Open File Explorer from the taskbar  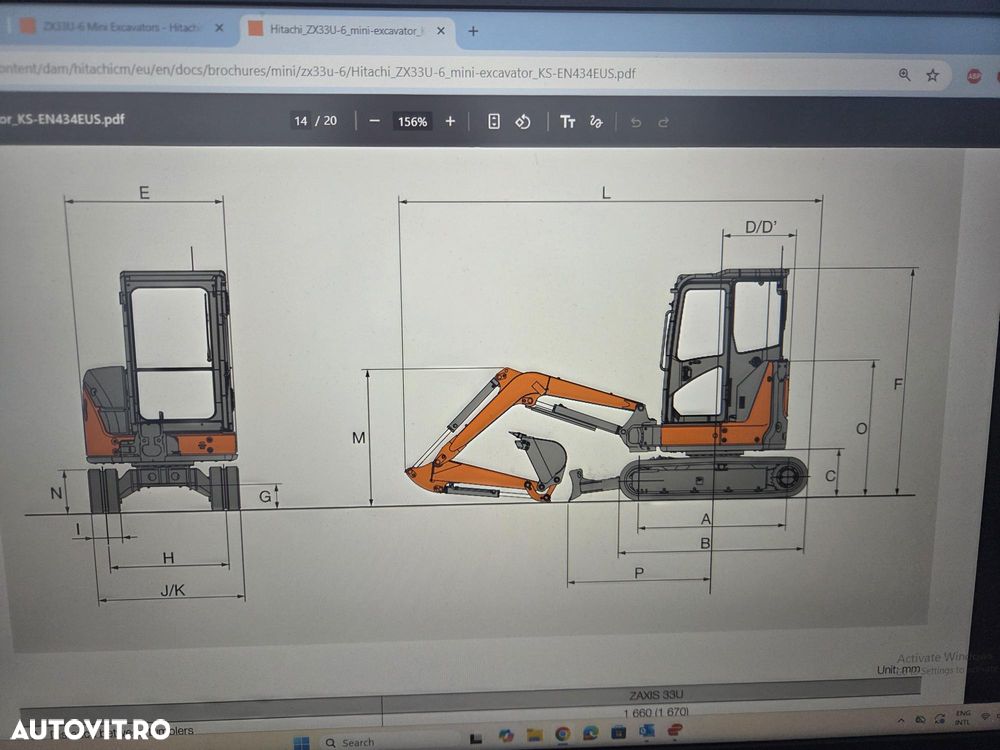(x=534, y=735)
